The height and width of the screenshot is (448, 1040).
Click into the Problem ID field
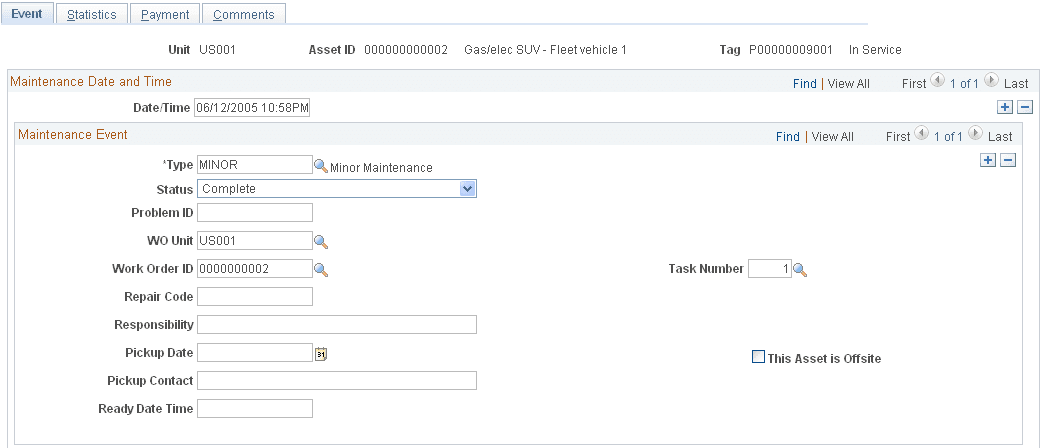[255, 212]
